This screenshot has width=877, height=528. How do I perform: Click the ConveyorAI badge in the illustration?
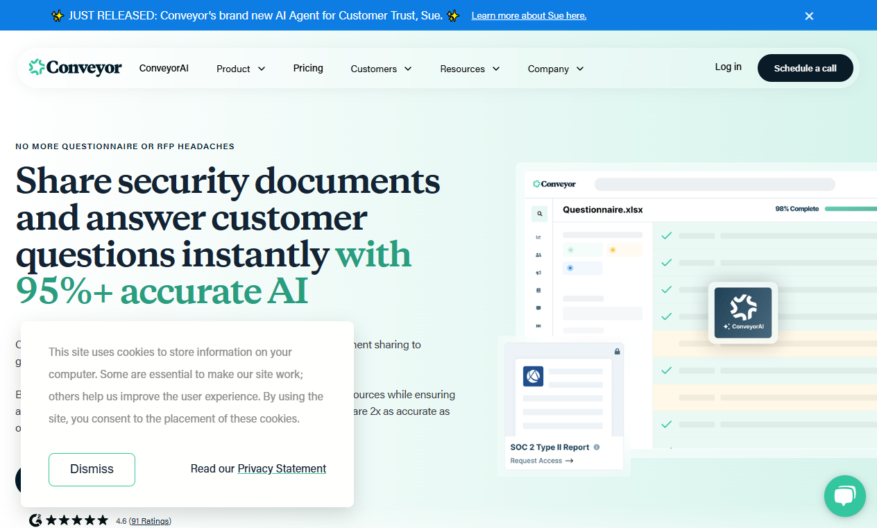click(743, 312)
